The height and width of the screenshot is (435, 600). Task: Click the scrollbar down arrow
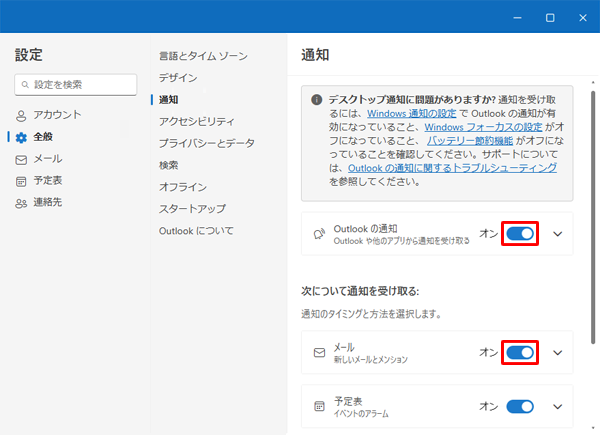[x=593, y=428]
